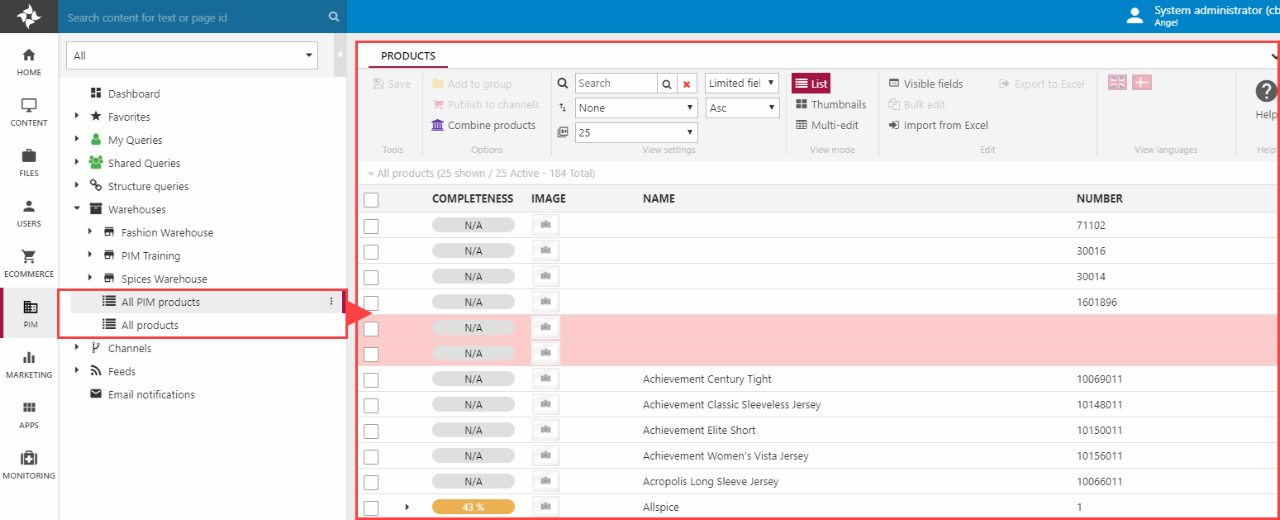Screen dimensions: 1280x520
Task: Switch to Thumbnails view mode
Action: pyautogui.click(x=830, y=105)
